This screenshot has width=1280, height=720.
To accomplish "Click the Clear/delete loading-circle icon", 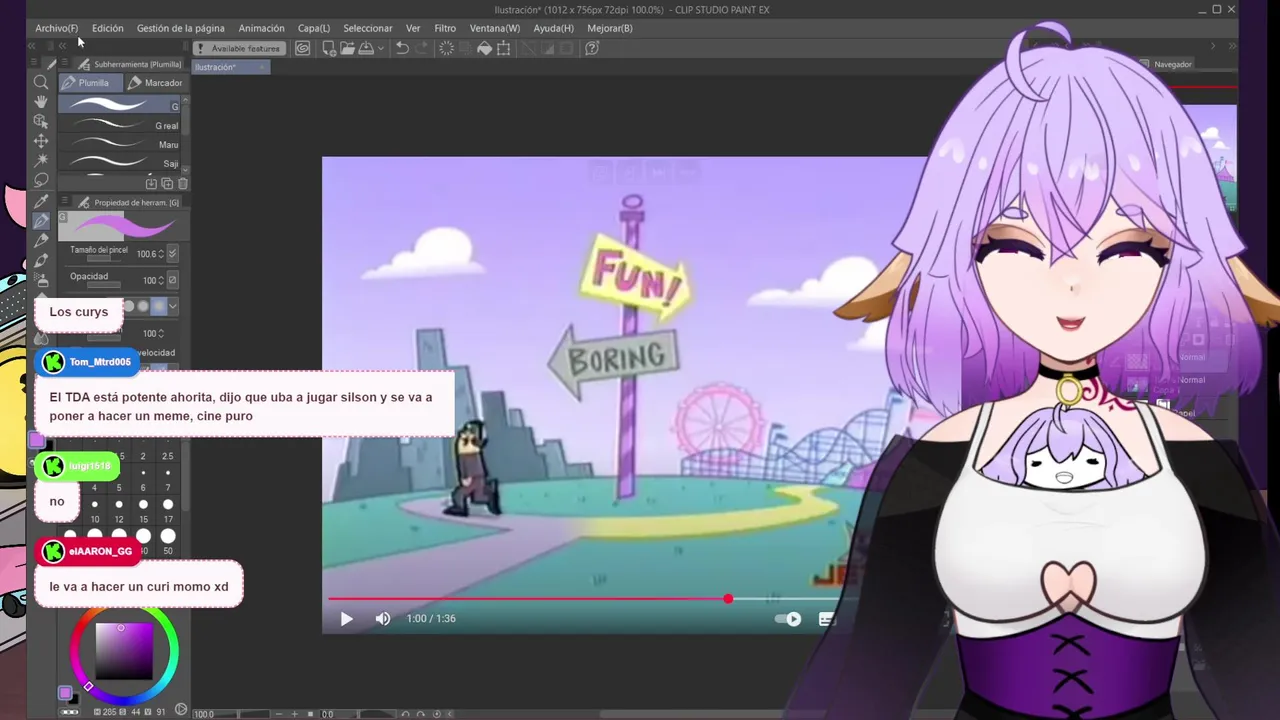I will 446,48.
